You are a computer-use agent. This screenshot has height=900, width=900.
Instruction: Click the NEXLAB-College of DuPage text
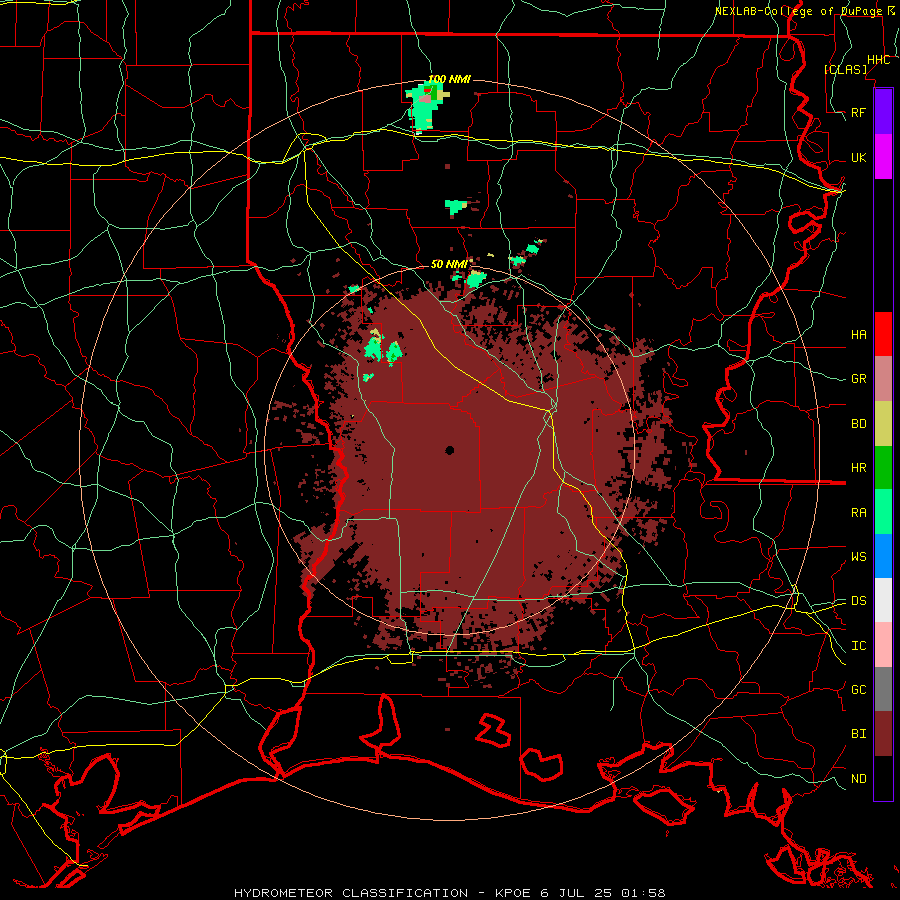[x=799, y=11]
